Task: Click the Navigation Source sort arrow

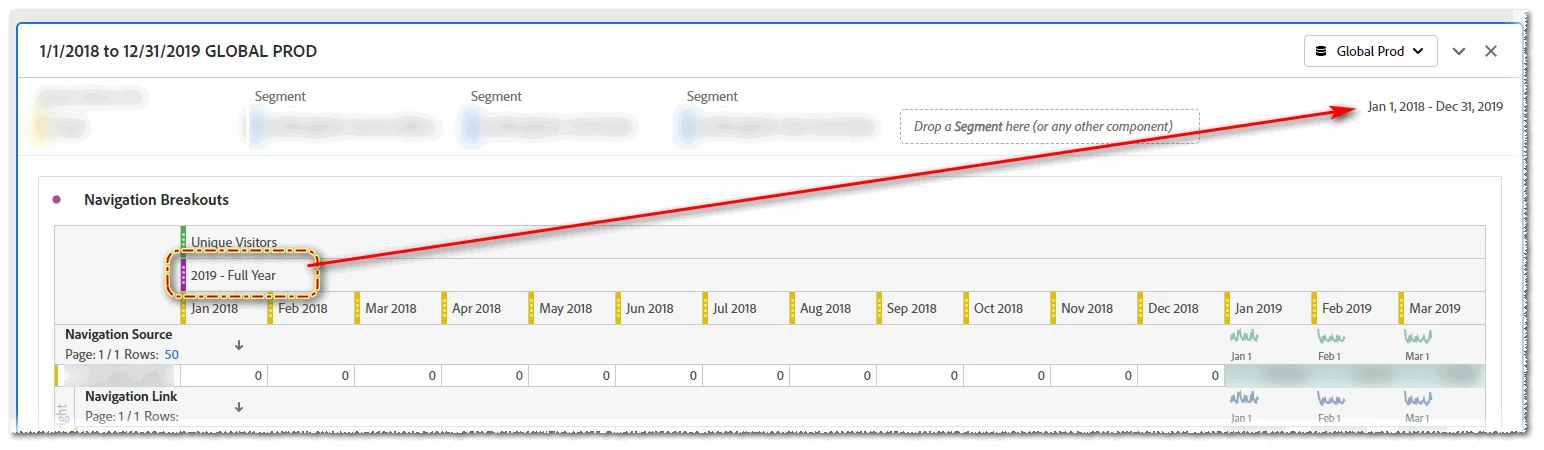Action: point(239,345)
